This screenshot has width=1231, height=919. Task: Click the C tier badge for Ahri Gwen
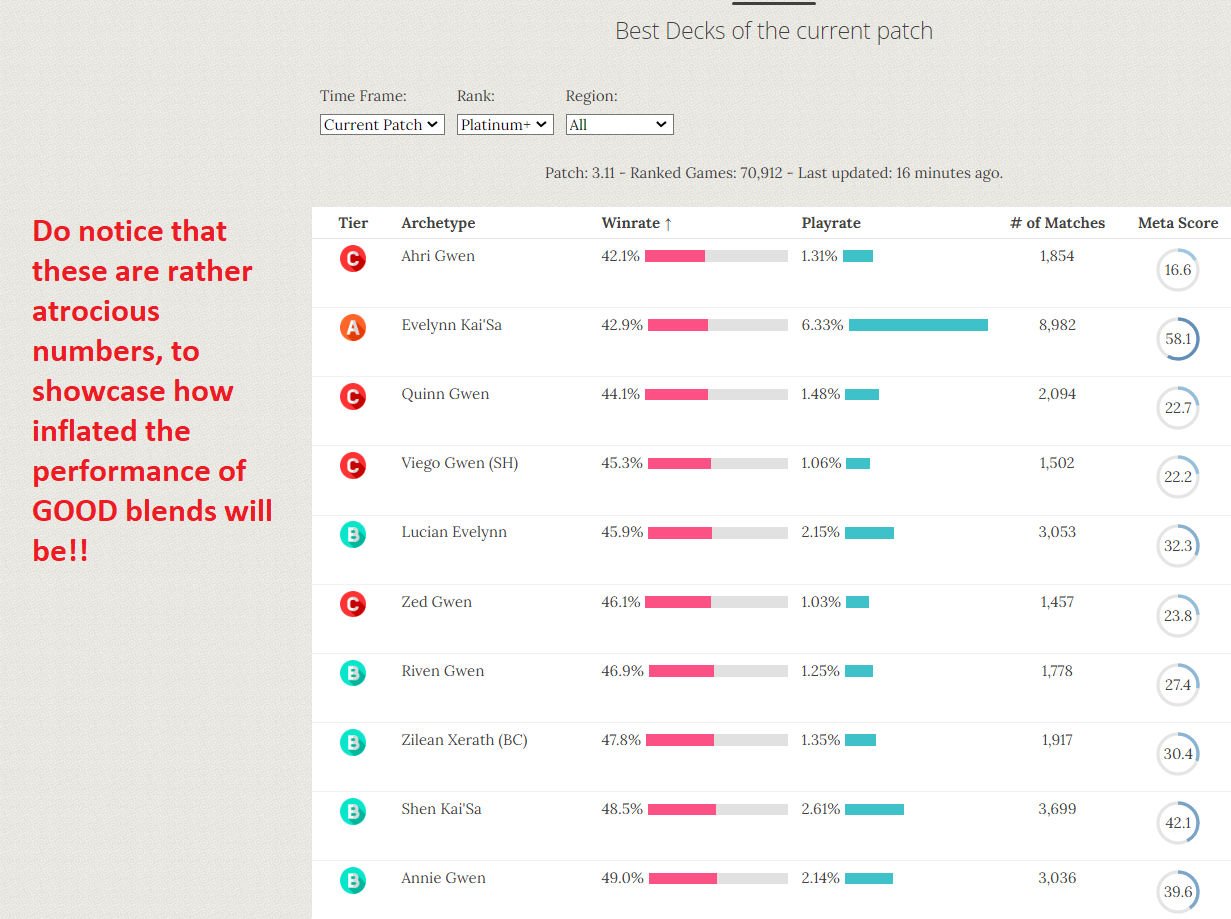coord(352,259)
